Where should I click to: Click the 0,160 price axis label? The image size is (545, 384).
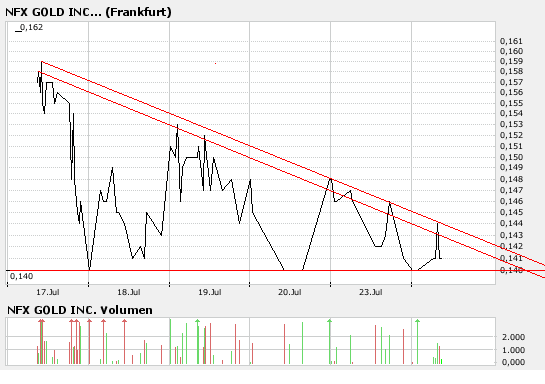511,51
